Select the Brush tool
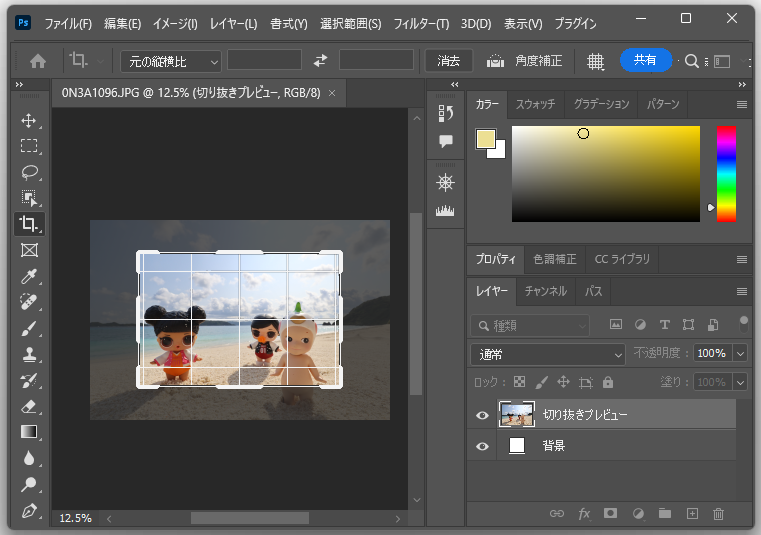The height and width of the screenshot is (535, 761). [x=29, y=329]
